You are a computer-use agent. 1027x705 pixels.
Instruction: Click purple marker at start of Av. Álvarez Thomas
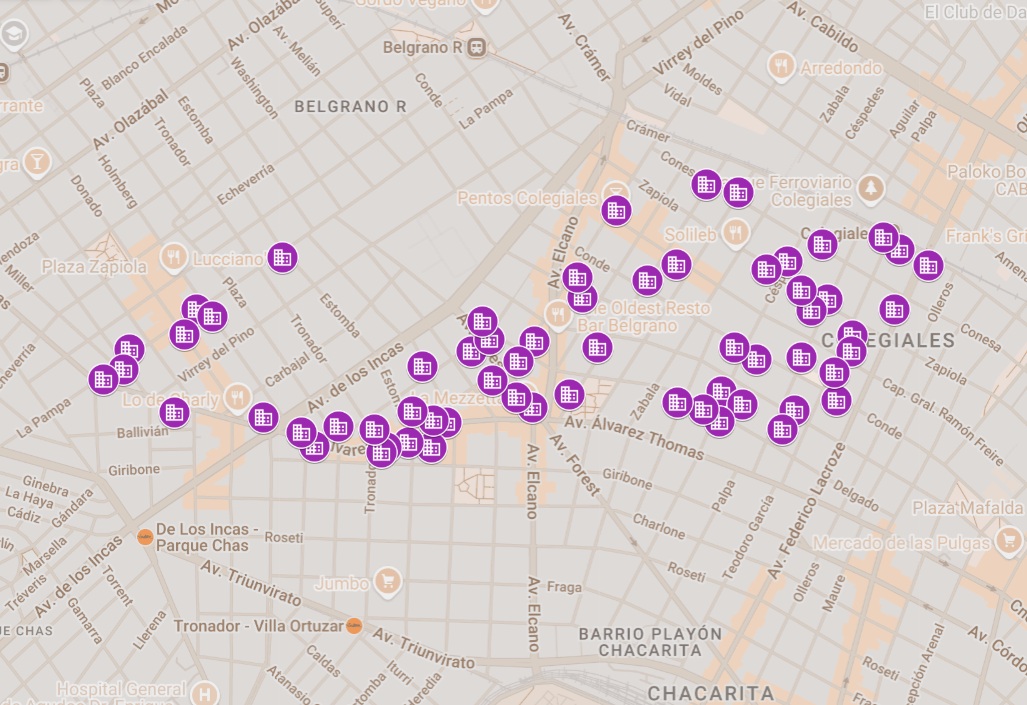[569, 394]
